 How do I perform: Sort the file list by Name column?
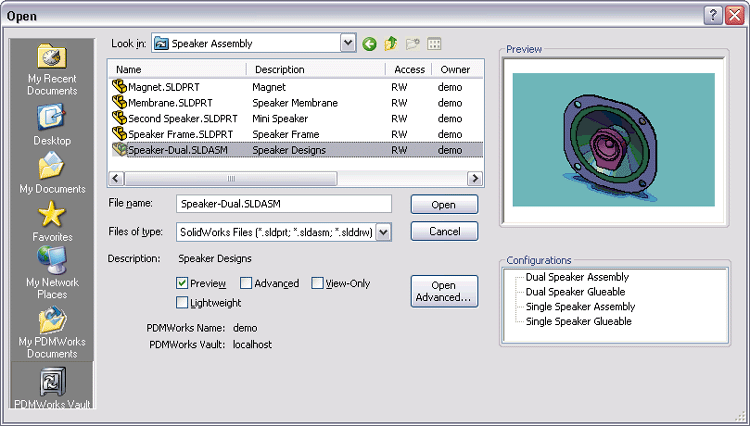[177, 69]
